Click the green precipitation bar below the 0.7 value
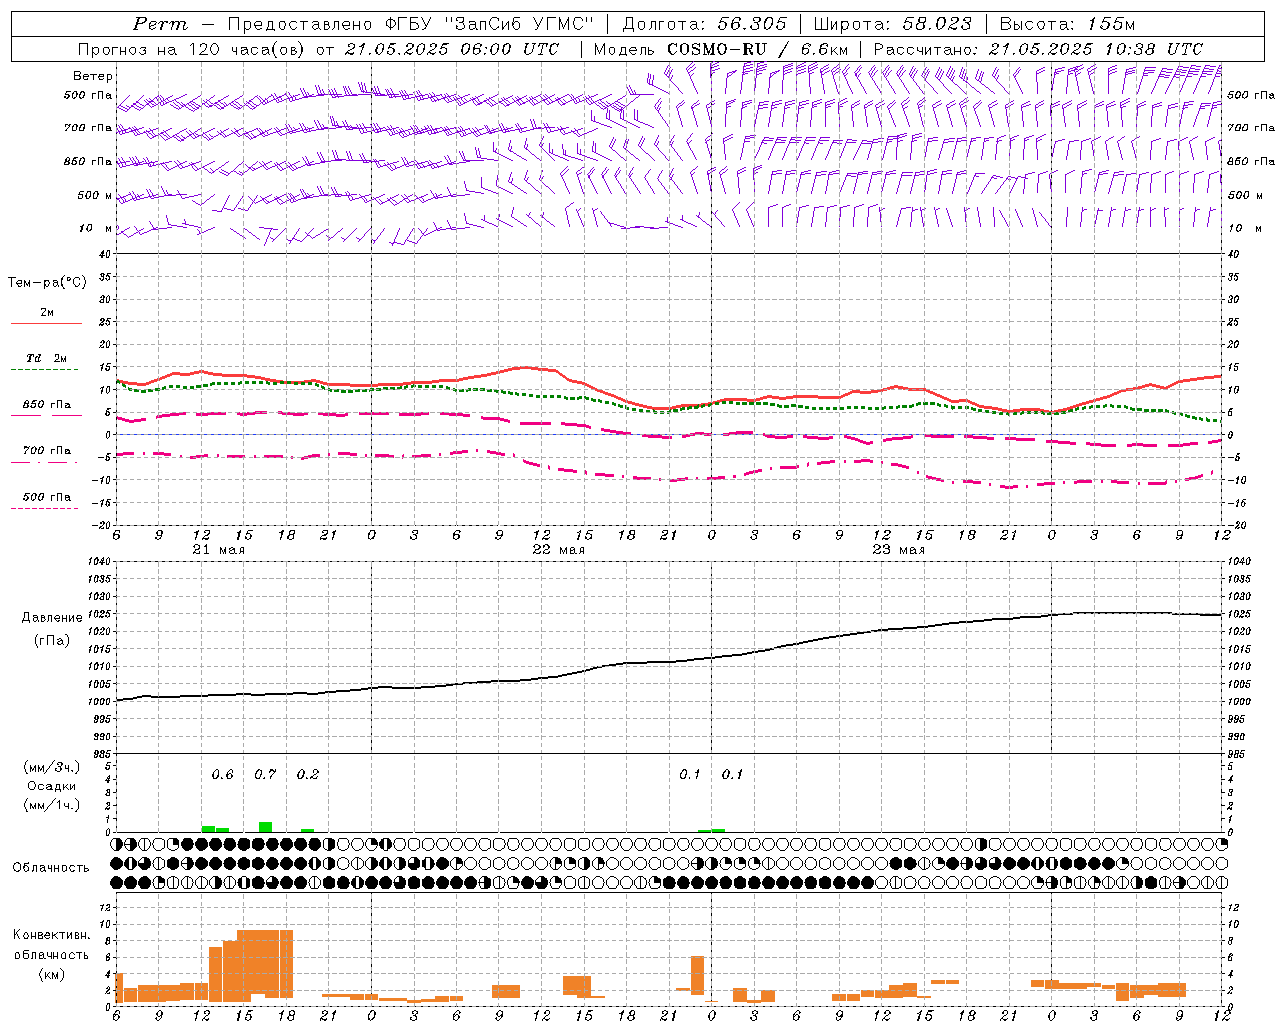 265,827
